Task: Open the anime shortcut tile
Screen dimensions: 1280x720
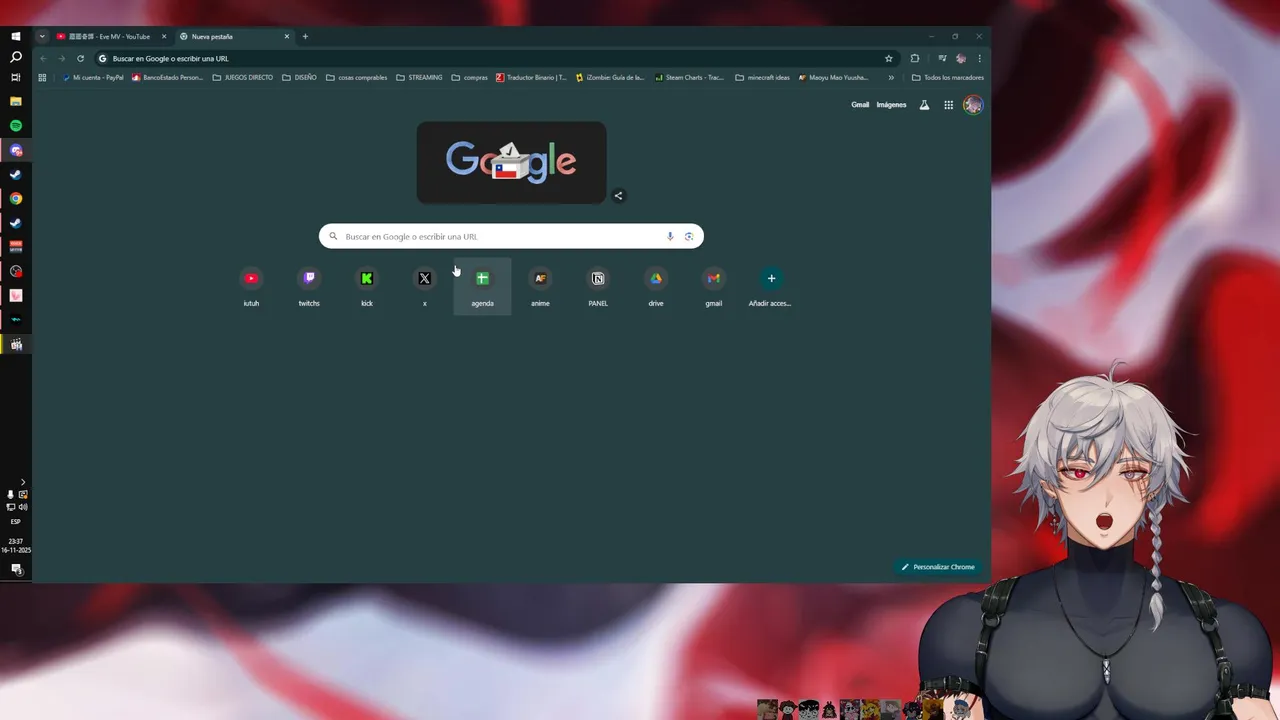Action: tap(540, 286)
